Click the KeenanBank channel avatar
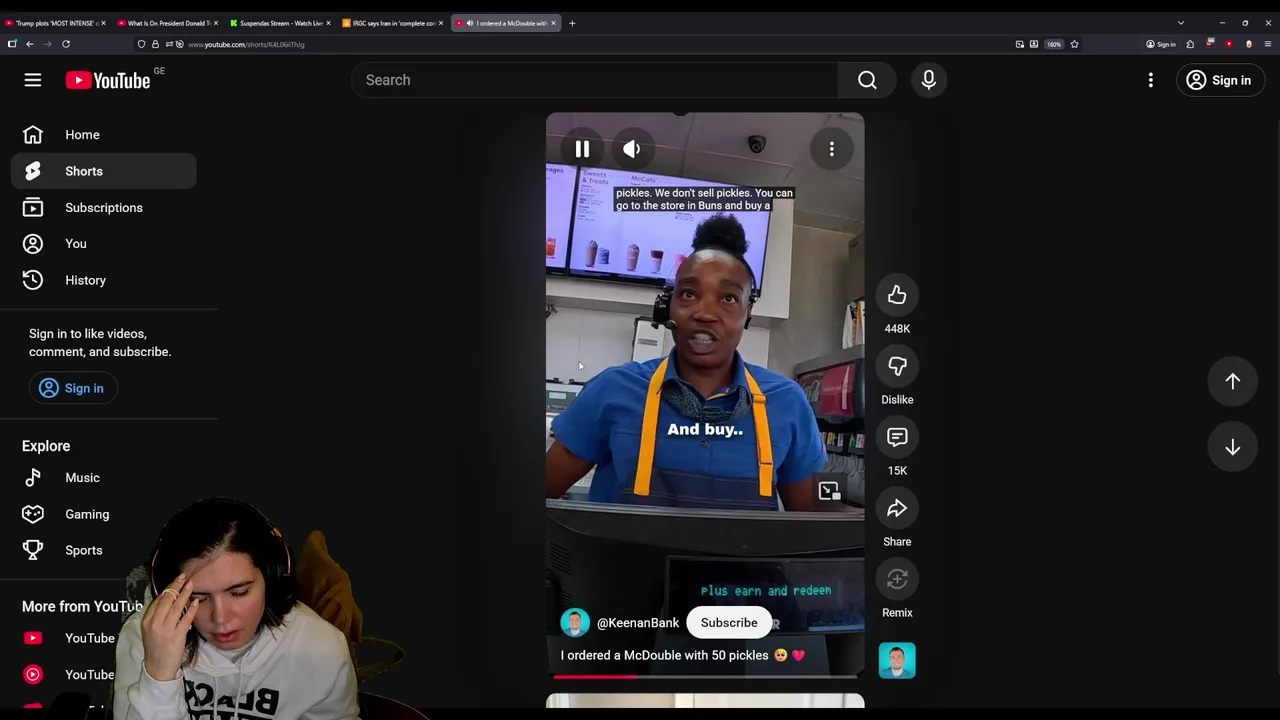This screenshot has width=1280, height=720. click(575, 623)
